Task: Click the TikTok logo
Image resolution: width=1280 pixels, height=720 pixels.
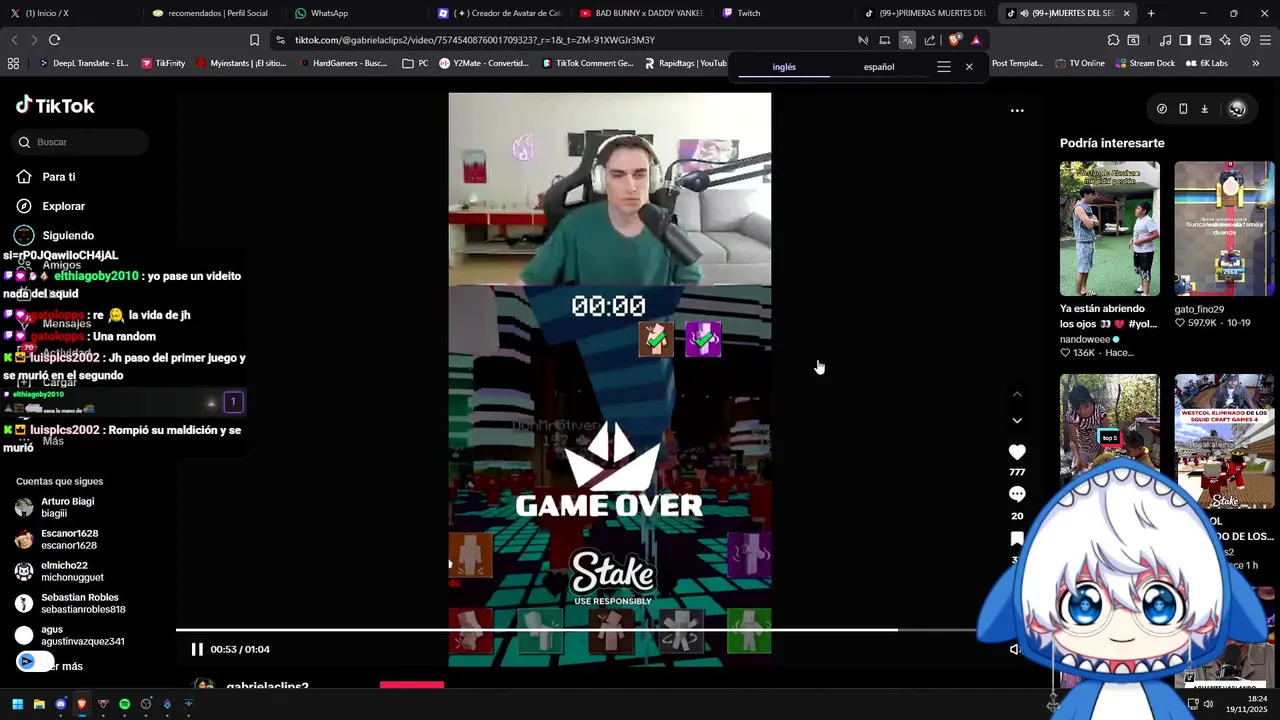Action: click(x=55, y=106)
